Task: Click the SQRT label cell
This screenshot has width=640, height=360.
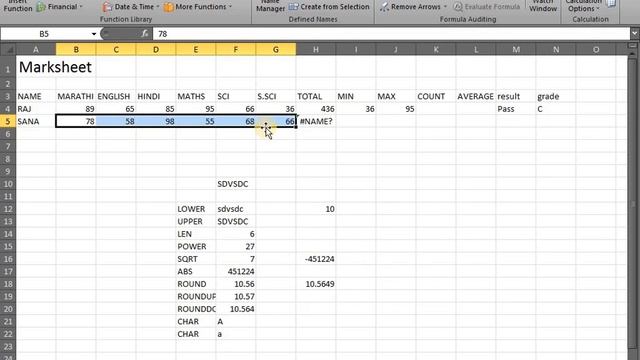Action: 196,259
